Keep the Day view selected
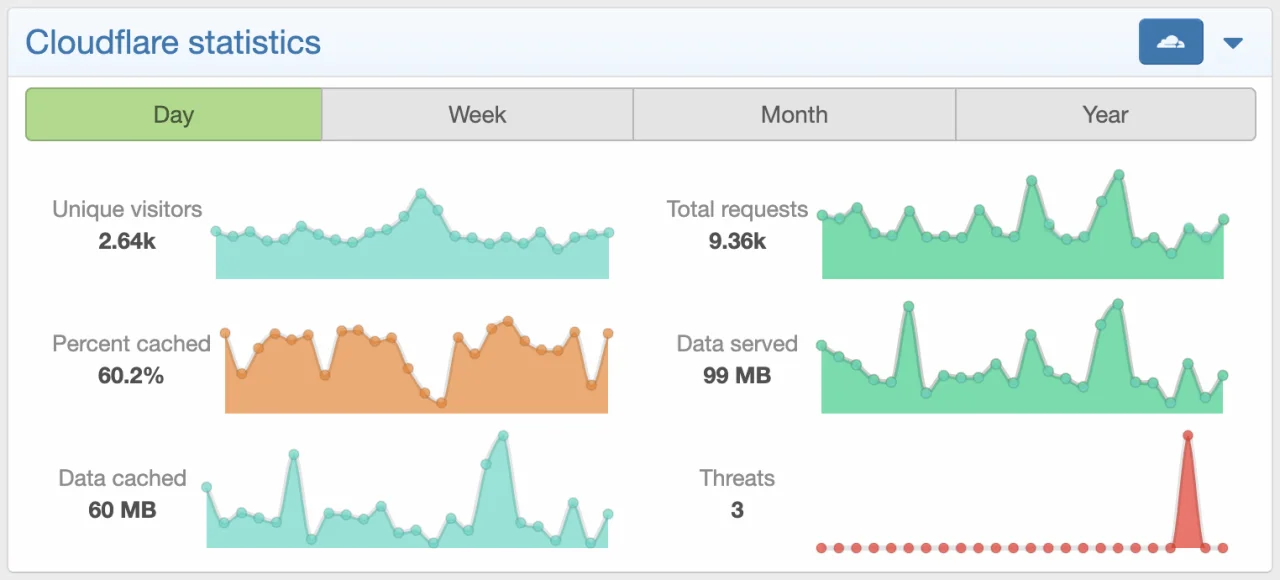Viewport: 1280px width, 580px height. [173, 114]
